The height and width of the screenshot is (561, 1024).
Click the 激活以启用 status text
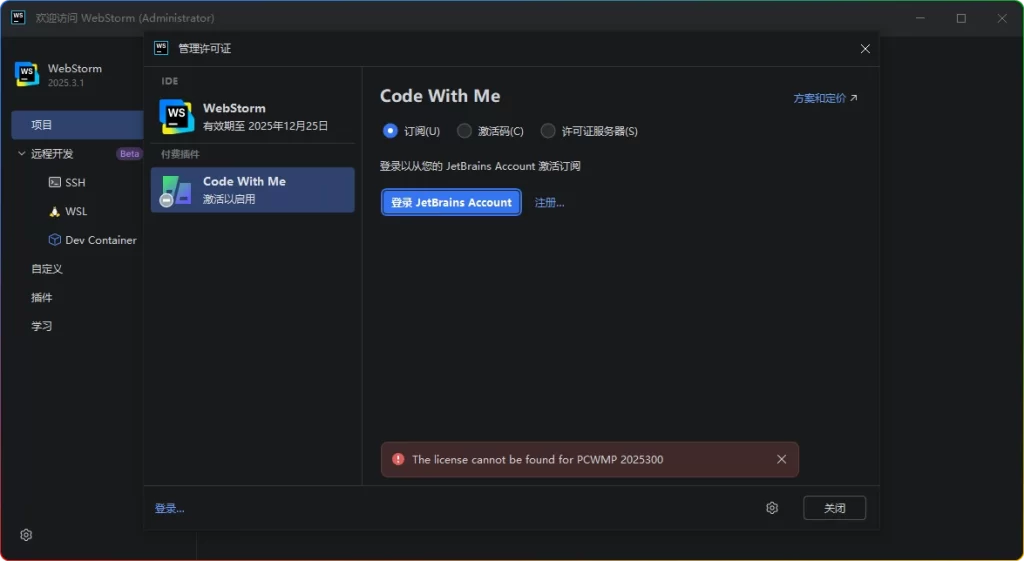click(x=229, y=199)
